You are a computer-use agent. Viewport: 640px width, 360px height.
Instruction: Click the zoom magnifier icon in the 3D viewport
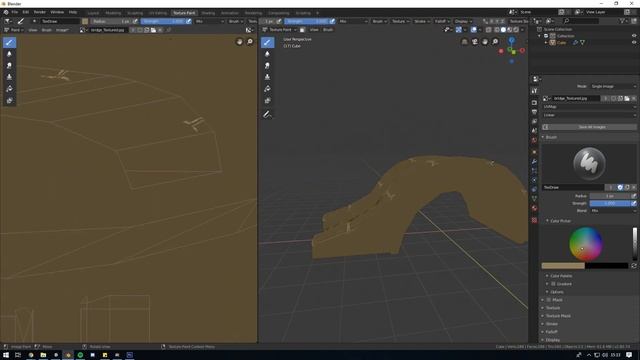click(x=495, y=42)
